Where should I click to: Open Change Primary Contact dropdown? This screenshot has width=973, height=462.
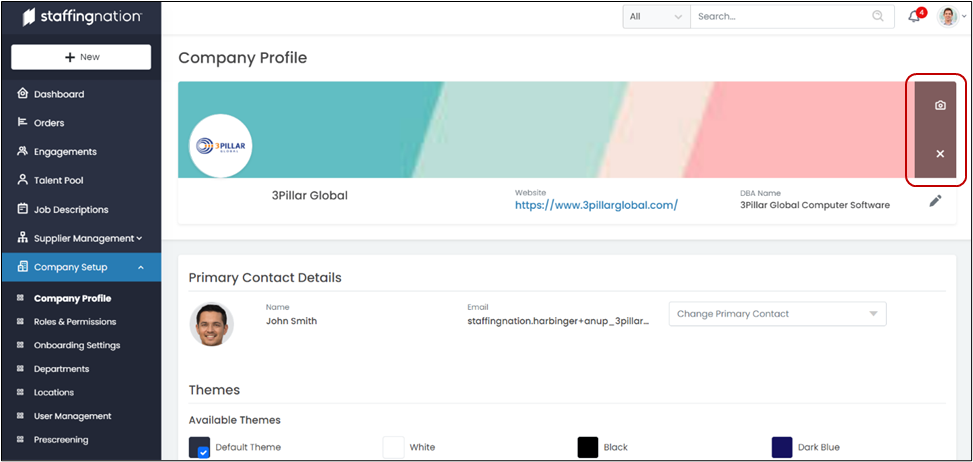click(x=778, y=314)
